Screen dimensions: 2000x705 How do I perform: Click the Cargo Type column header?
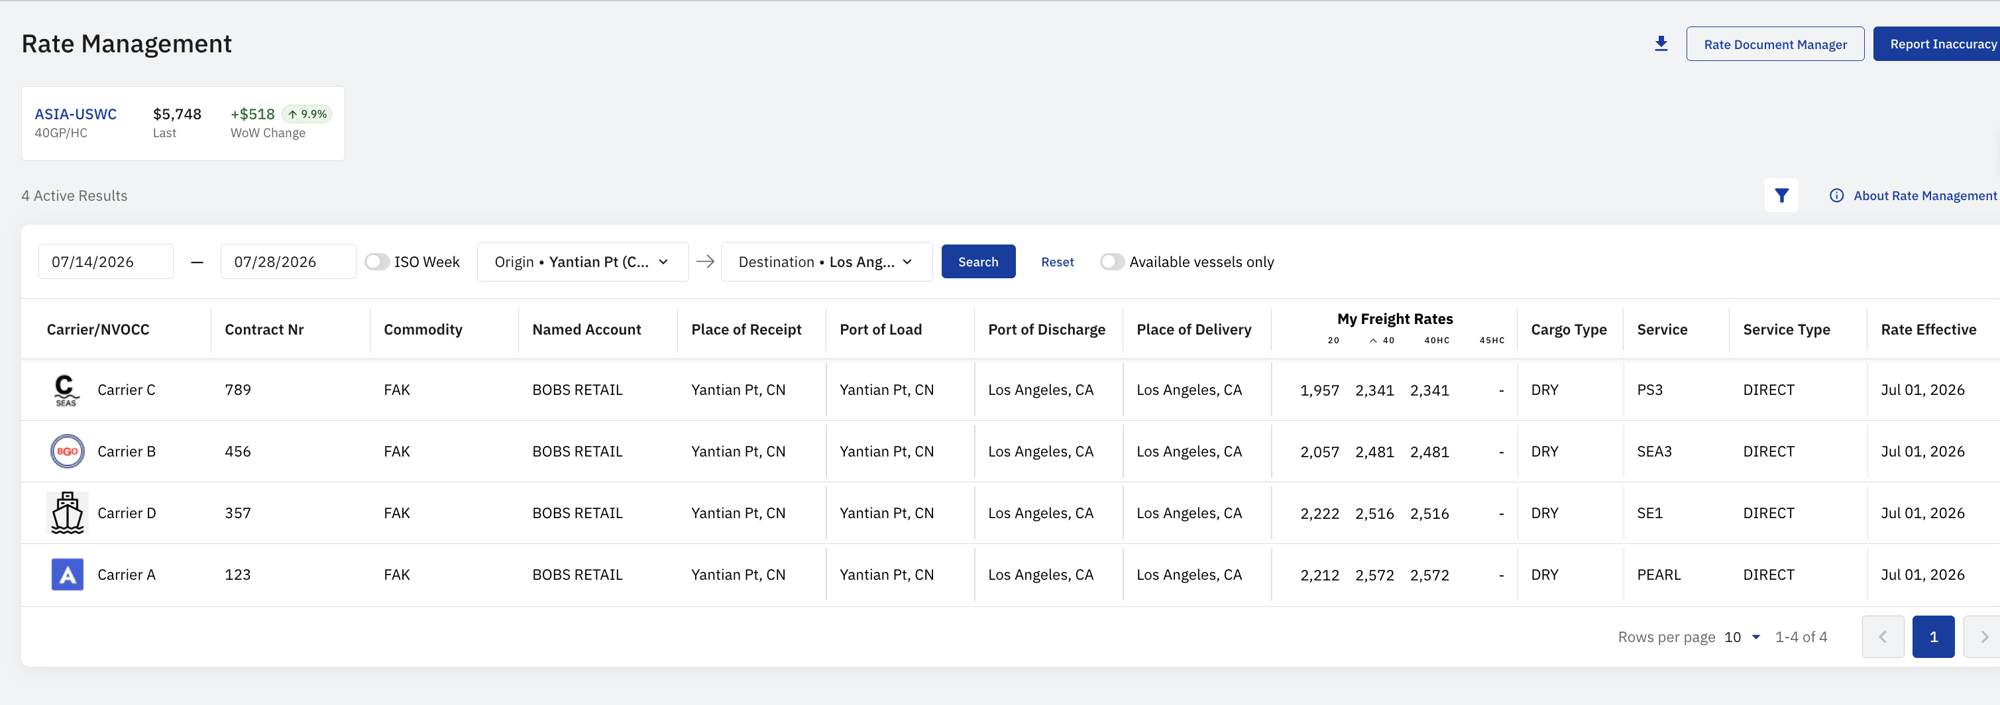1568,329
